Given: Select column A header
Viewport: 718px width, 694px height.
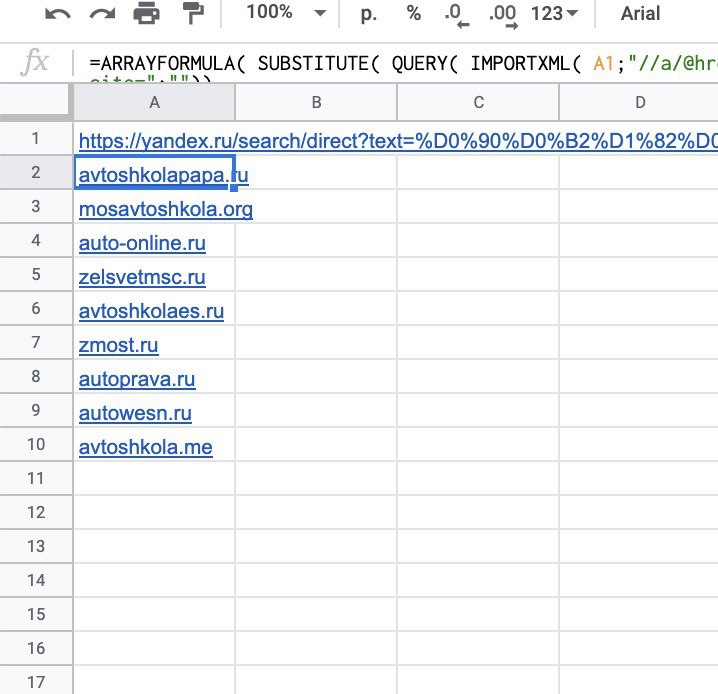Looking at the screenshot, I should pos(154,103).
